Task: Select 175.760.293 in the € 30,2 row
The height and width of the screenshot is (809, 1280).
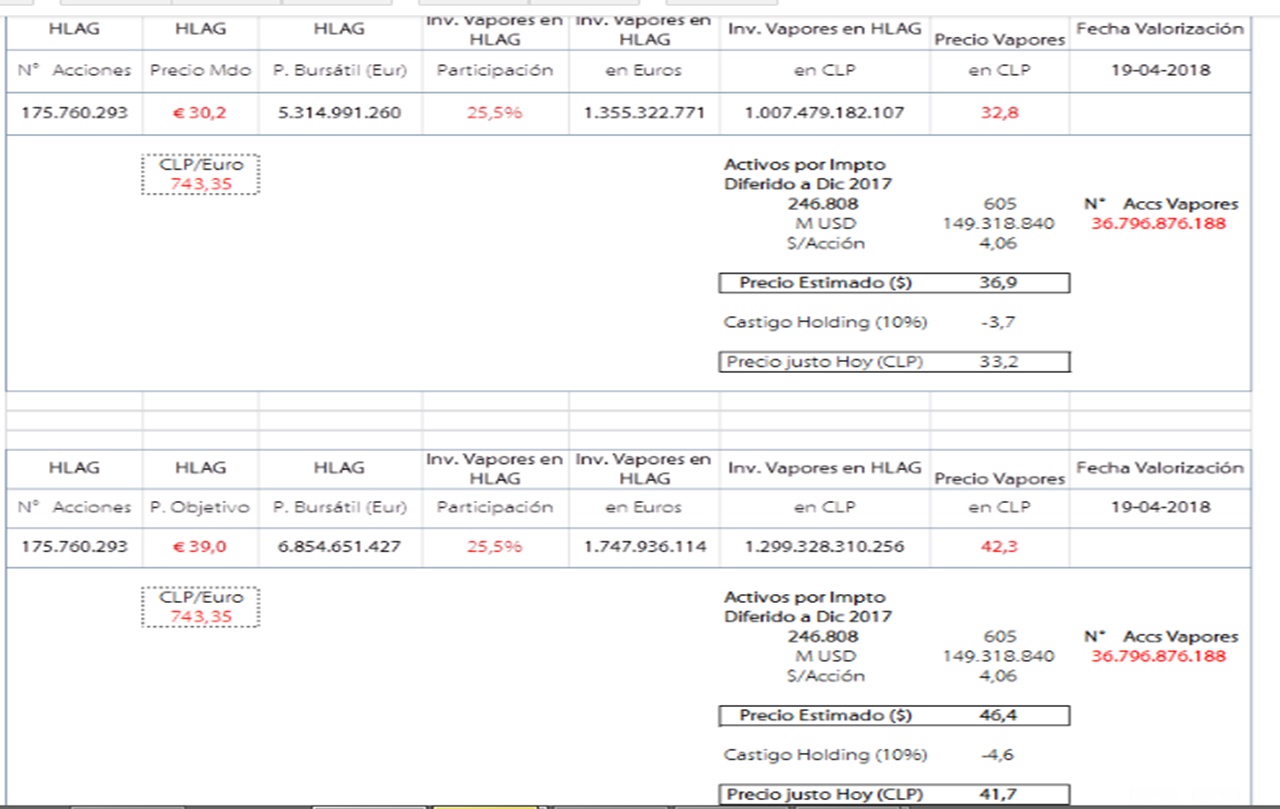Action: 74,113
